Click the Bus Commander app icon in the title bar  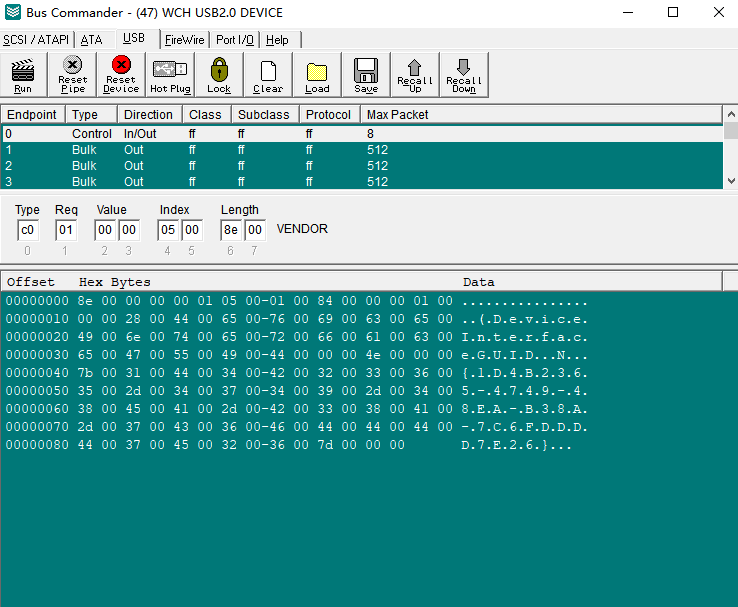point(13,12)
